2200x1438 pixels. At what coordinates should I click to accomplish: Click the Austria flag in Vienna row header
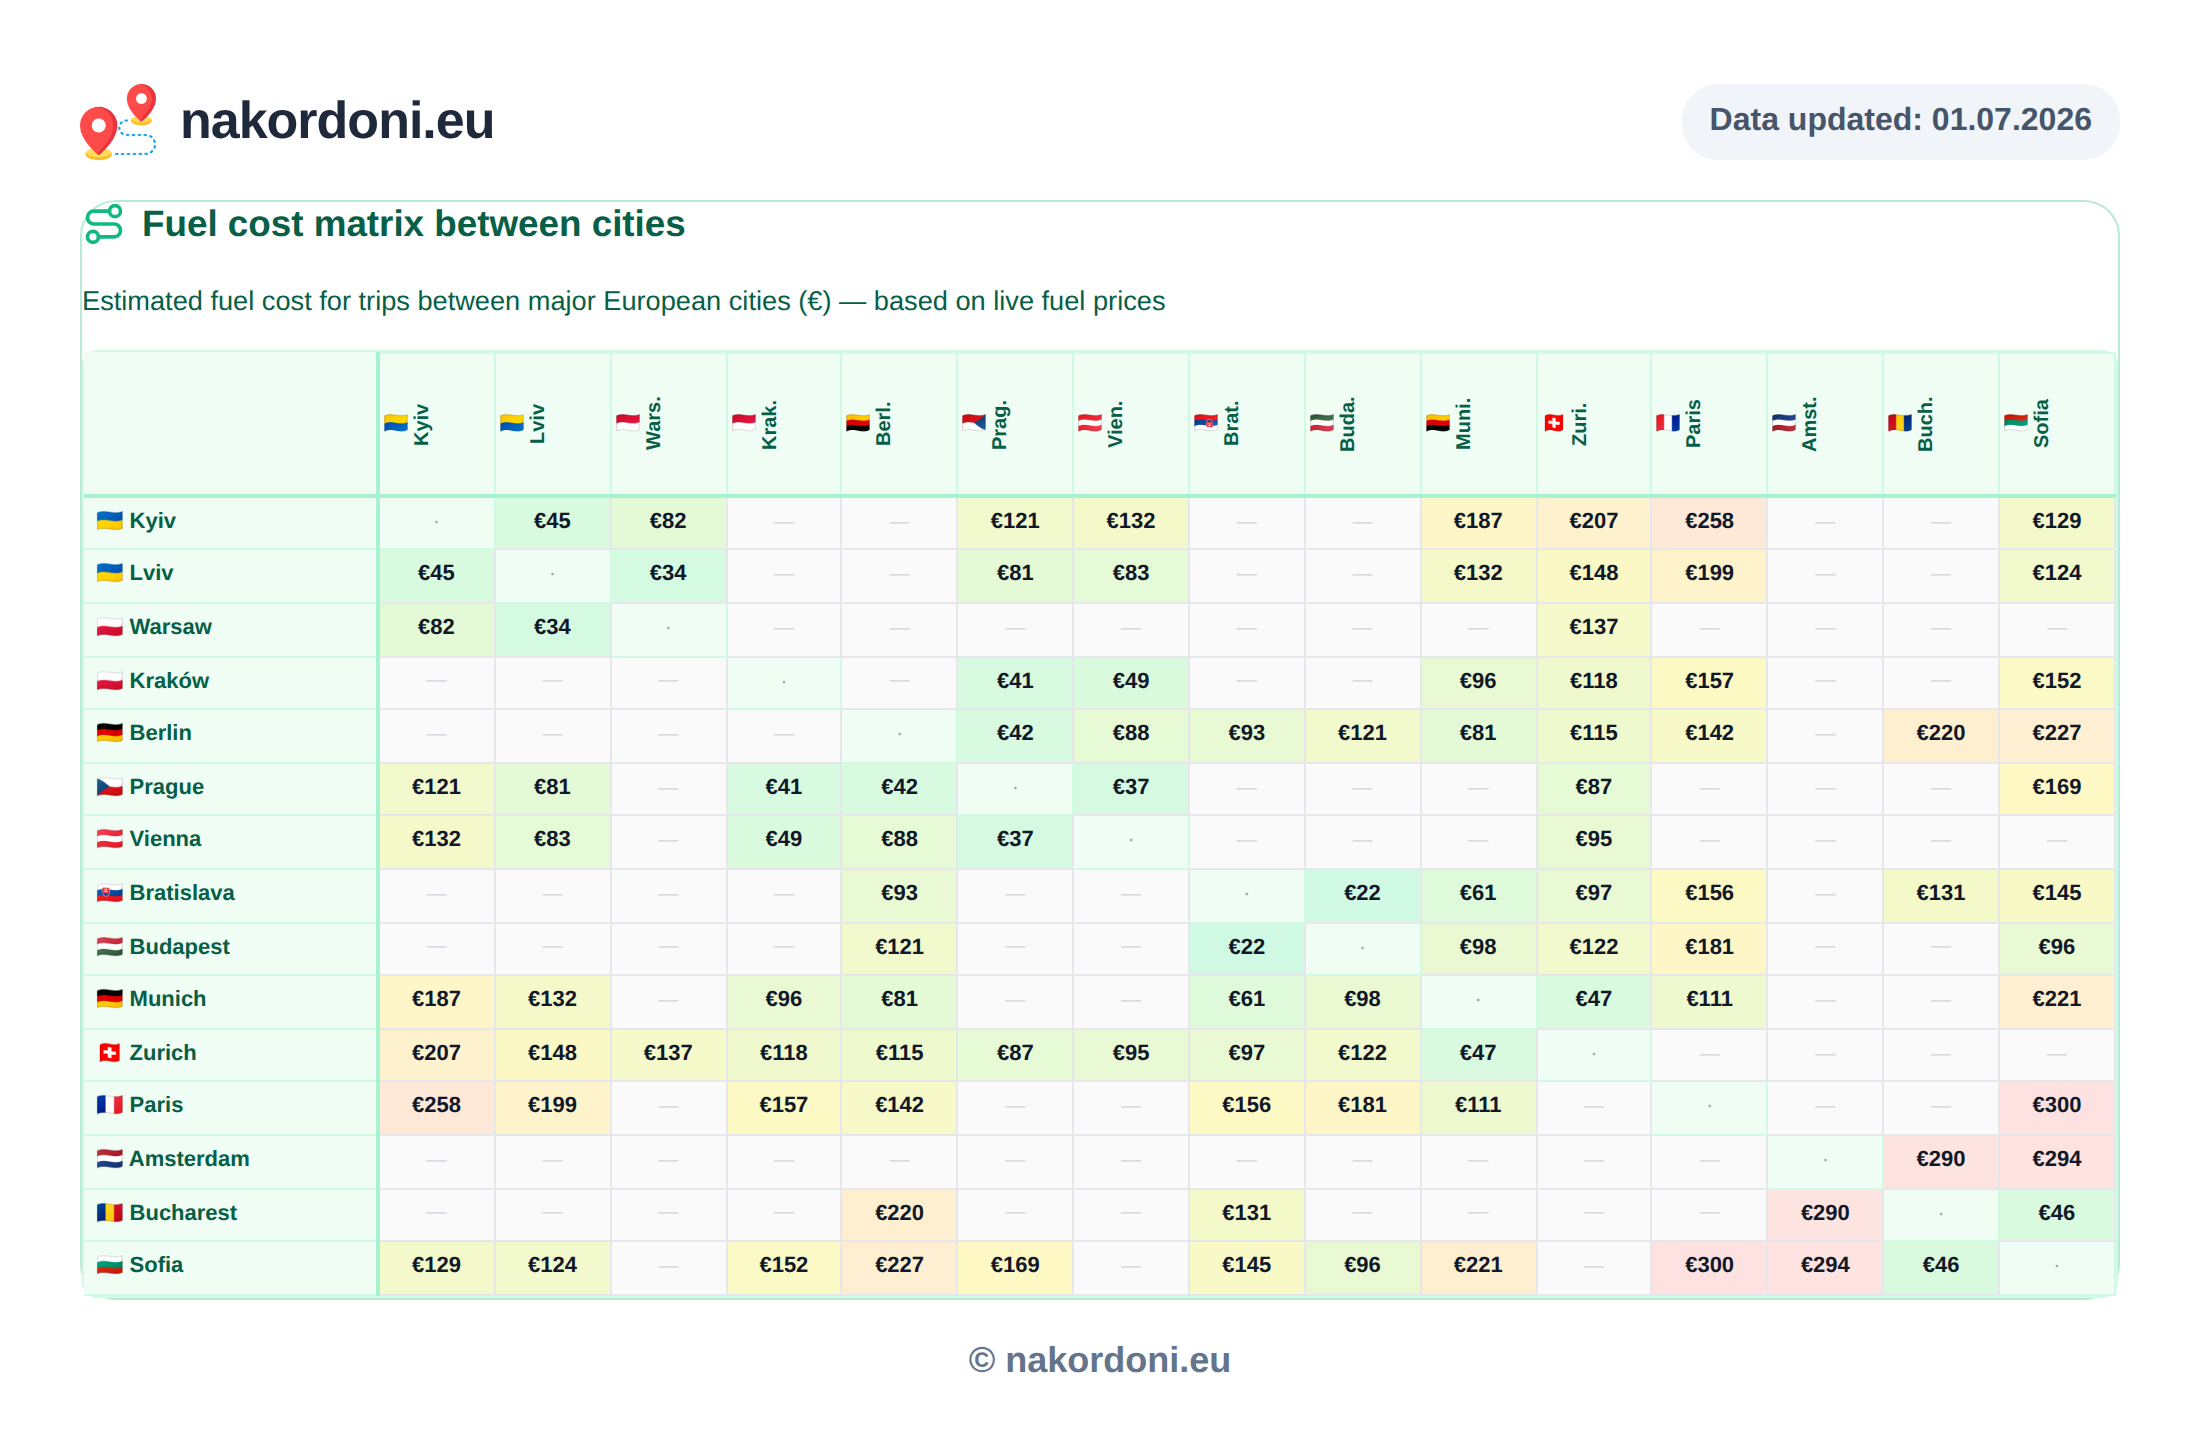coord(109,839)
